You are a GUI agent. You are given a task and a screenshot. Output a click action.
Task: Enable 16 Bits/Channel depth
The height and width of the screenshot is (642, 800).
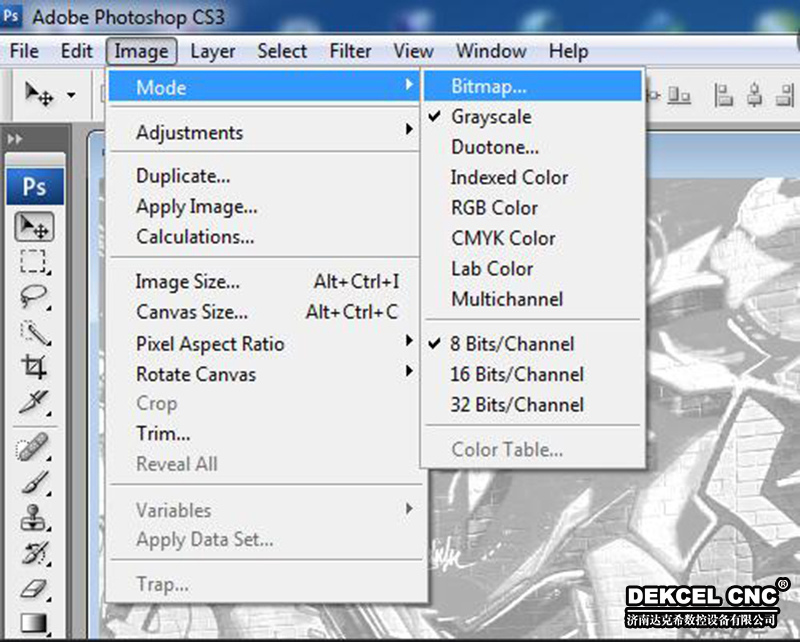[x=517, y=375]
